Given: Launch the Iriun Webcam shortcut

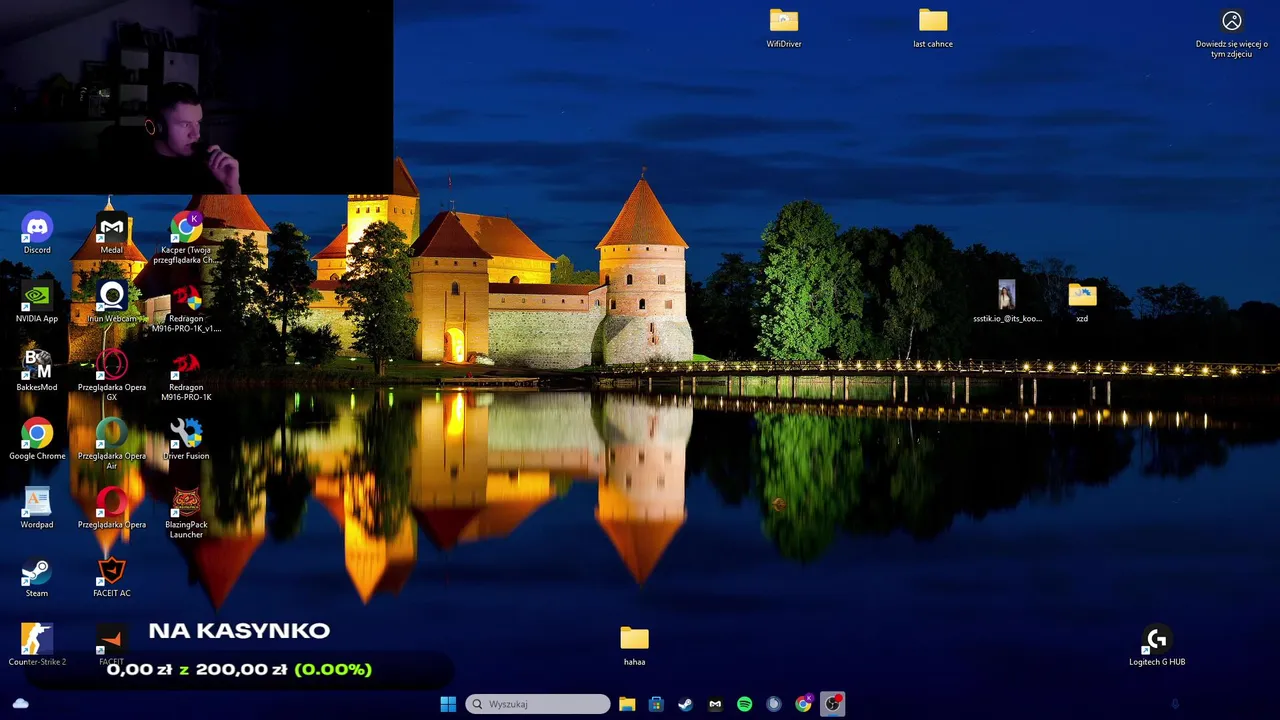Looking at the screenshot, I should 112,303.
